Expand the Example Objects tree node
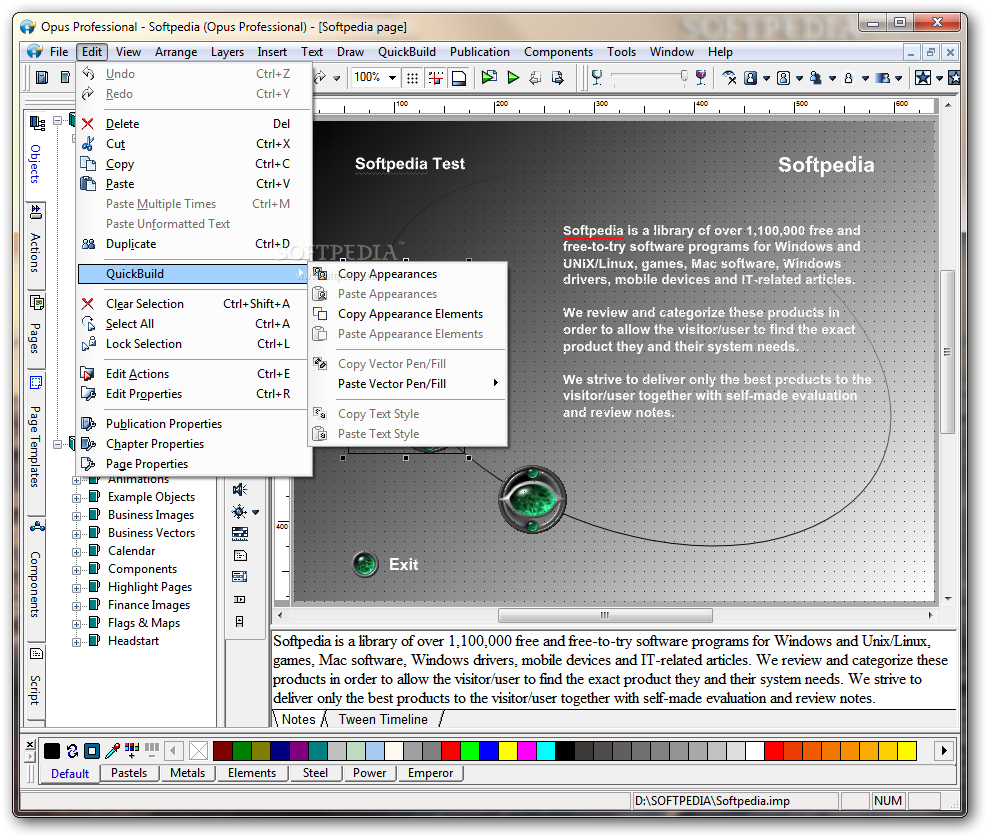This screenshot has height=838, width=988. (x=76, y=498)
